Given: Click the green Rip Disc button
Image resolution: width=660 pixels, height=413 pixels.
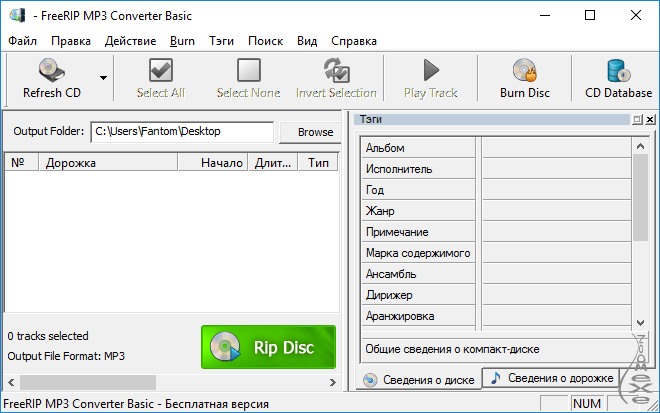Looking at the screenshot, I should pyautogui.click(x=269, y=347).
